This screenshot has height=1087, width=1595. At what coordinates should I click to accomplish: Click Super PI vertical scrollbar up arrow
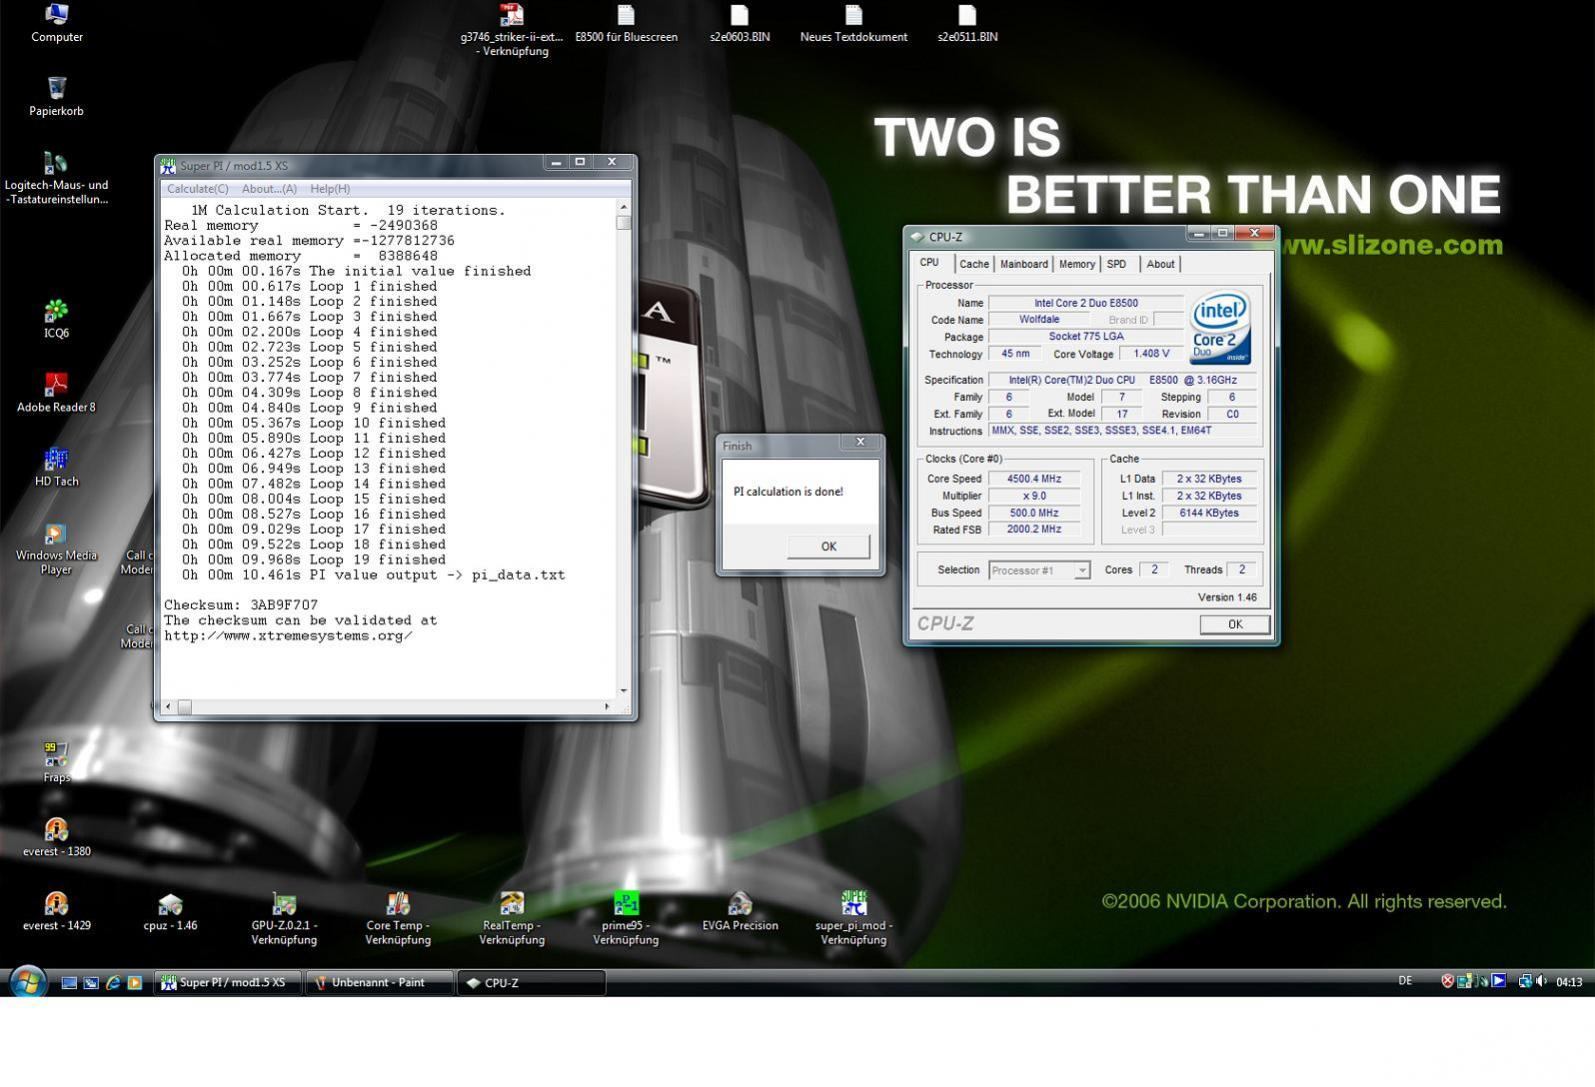tap(624, 206)
